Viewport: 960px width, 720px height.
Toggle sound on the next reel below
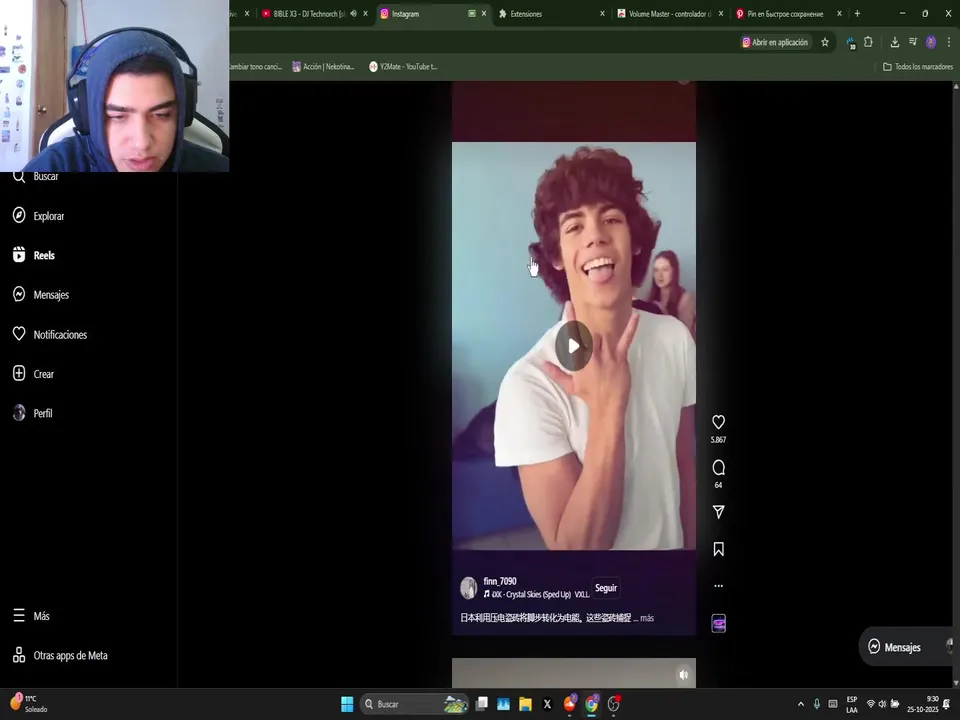tap(683, 674)
